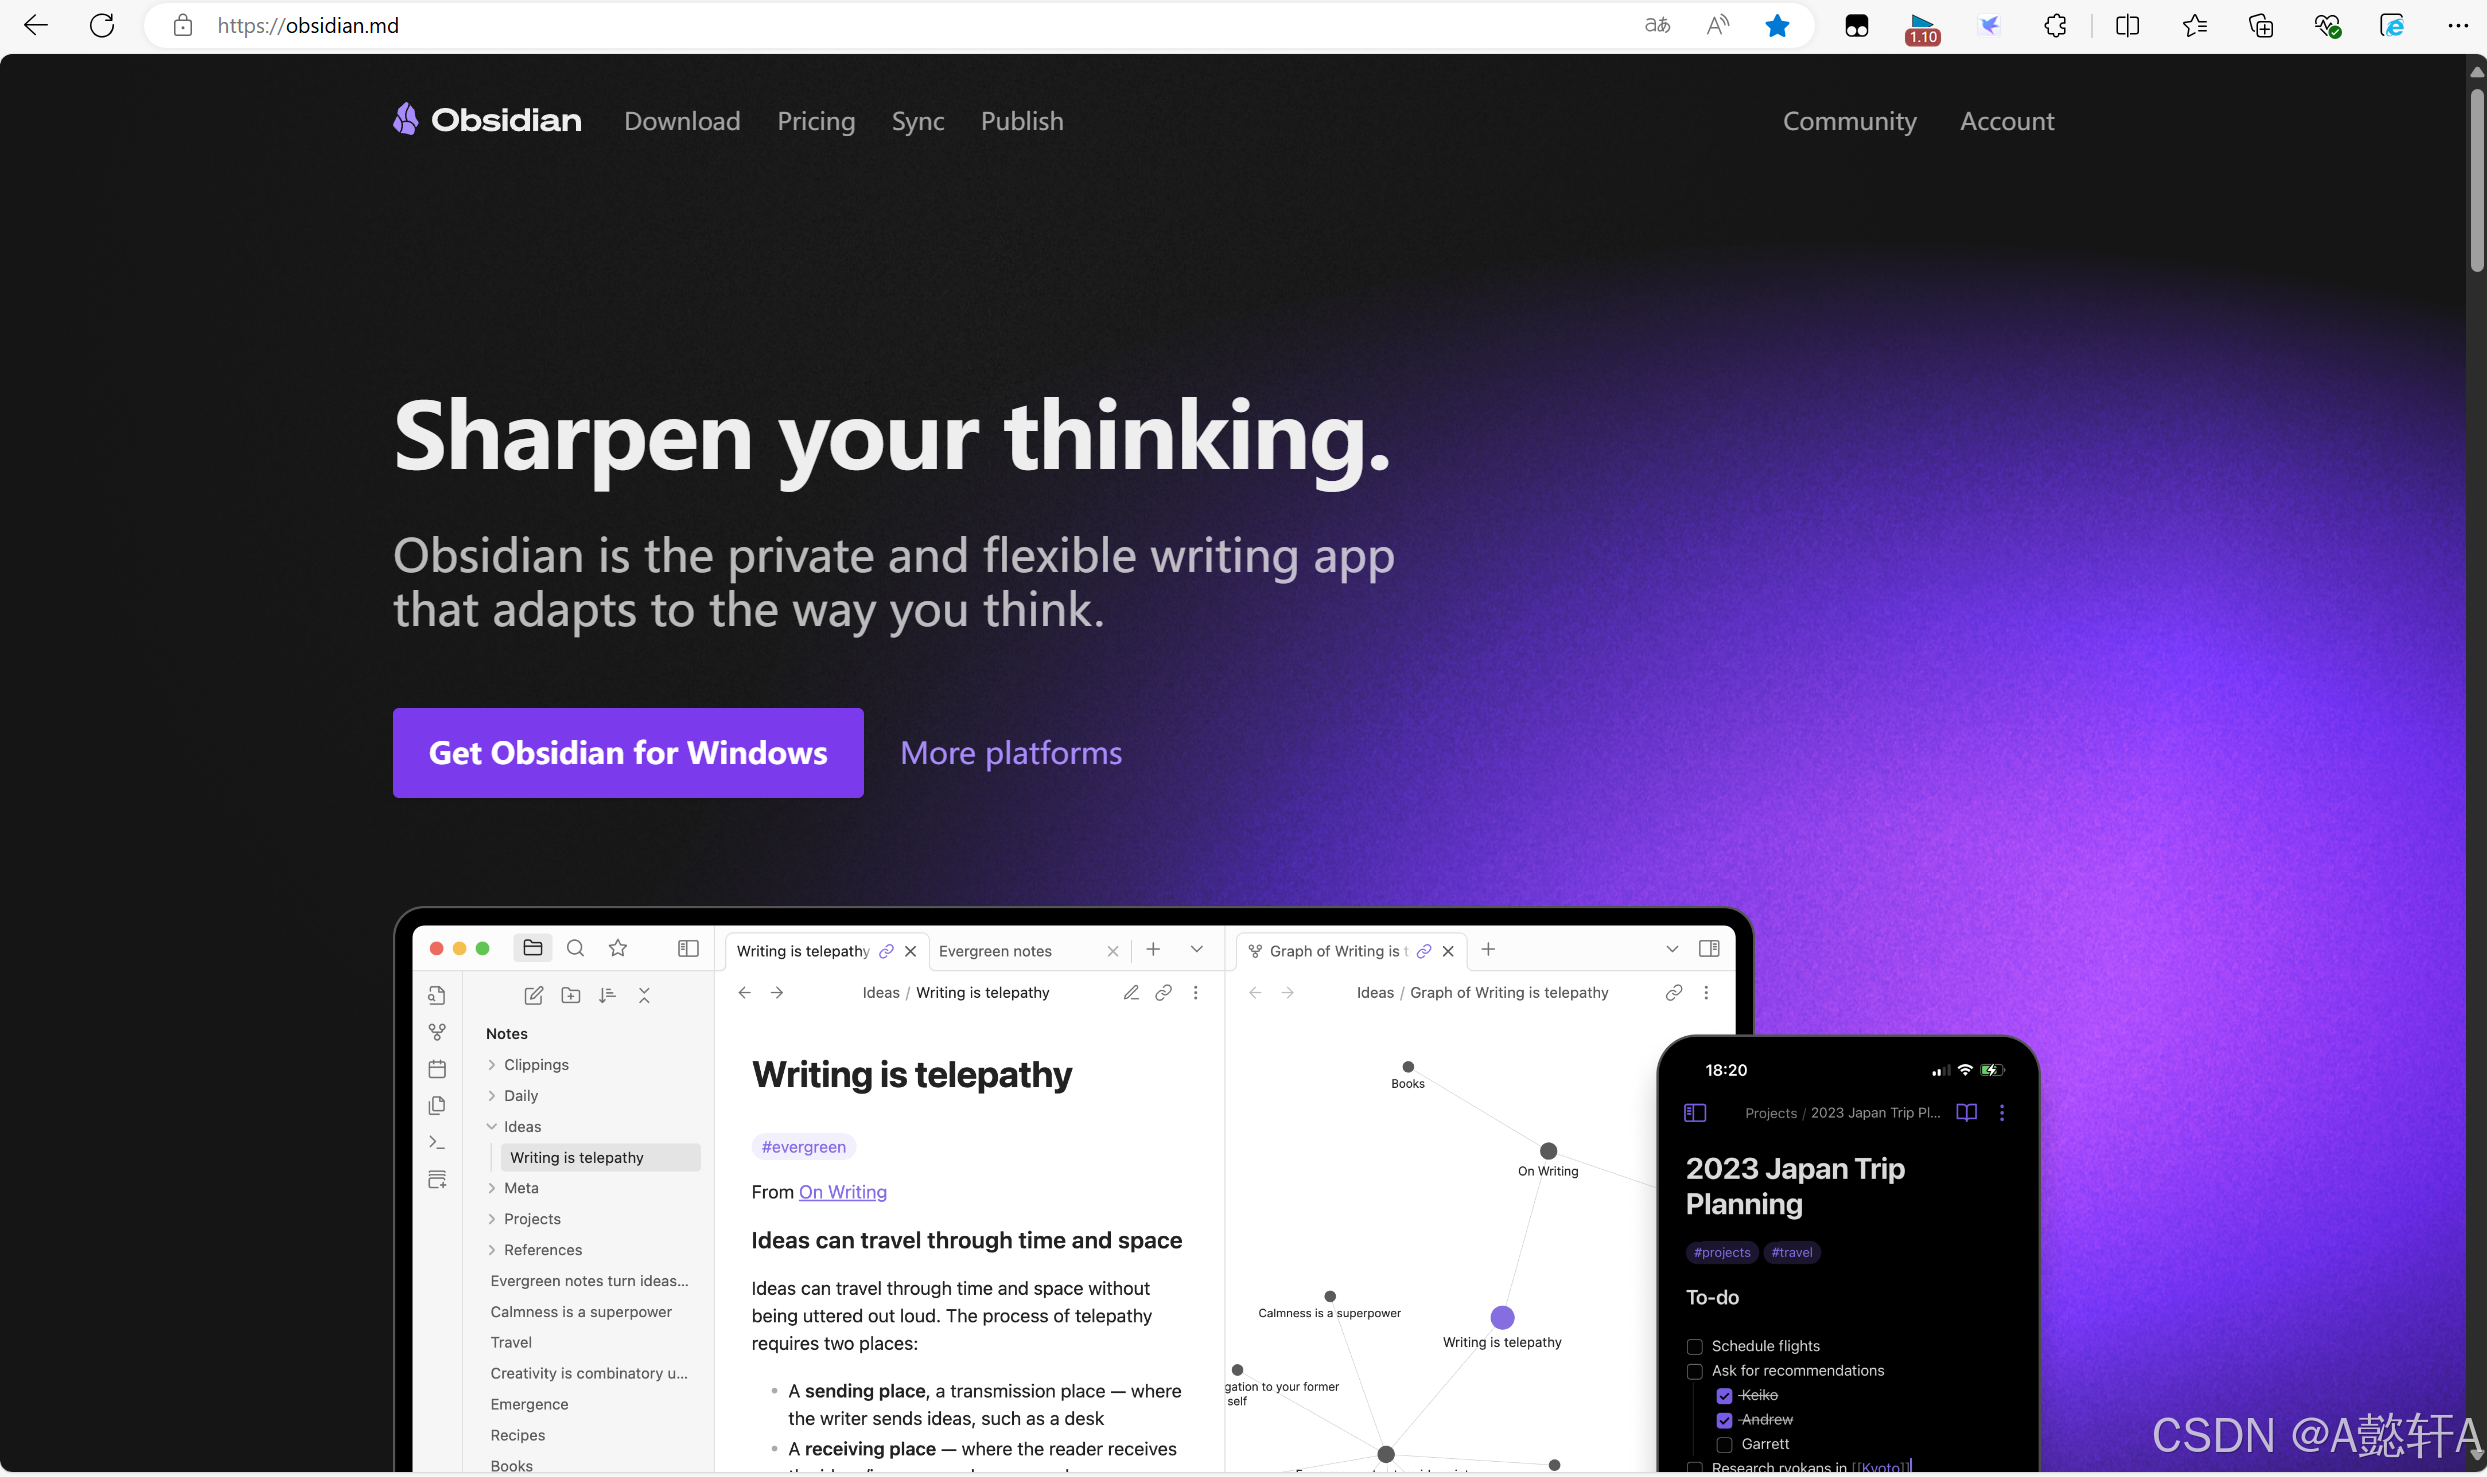Click the split screen icon
The height and width of the screenshot is (1477, 2487).
point(2127,26)
